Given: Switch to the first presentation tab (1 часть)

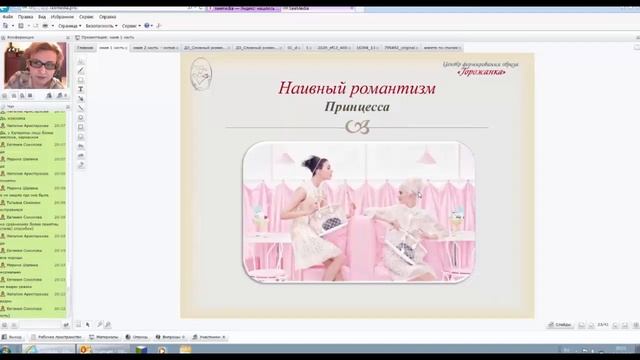Looking at the screenshot, I should tap(113, 48).
